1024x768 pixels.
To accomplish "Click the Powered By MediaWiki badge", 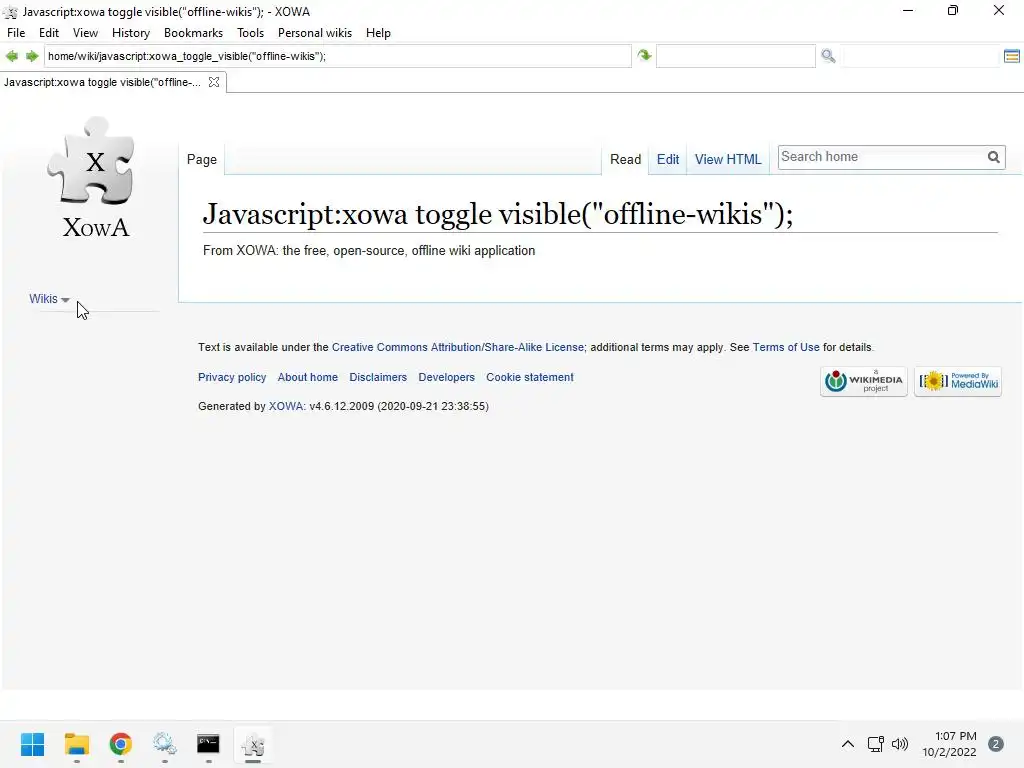I will (958, 381).
